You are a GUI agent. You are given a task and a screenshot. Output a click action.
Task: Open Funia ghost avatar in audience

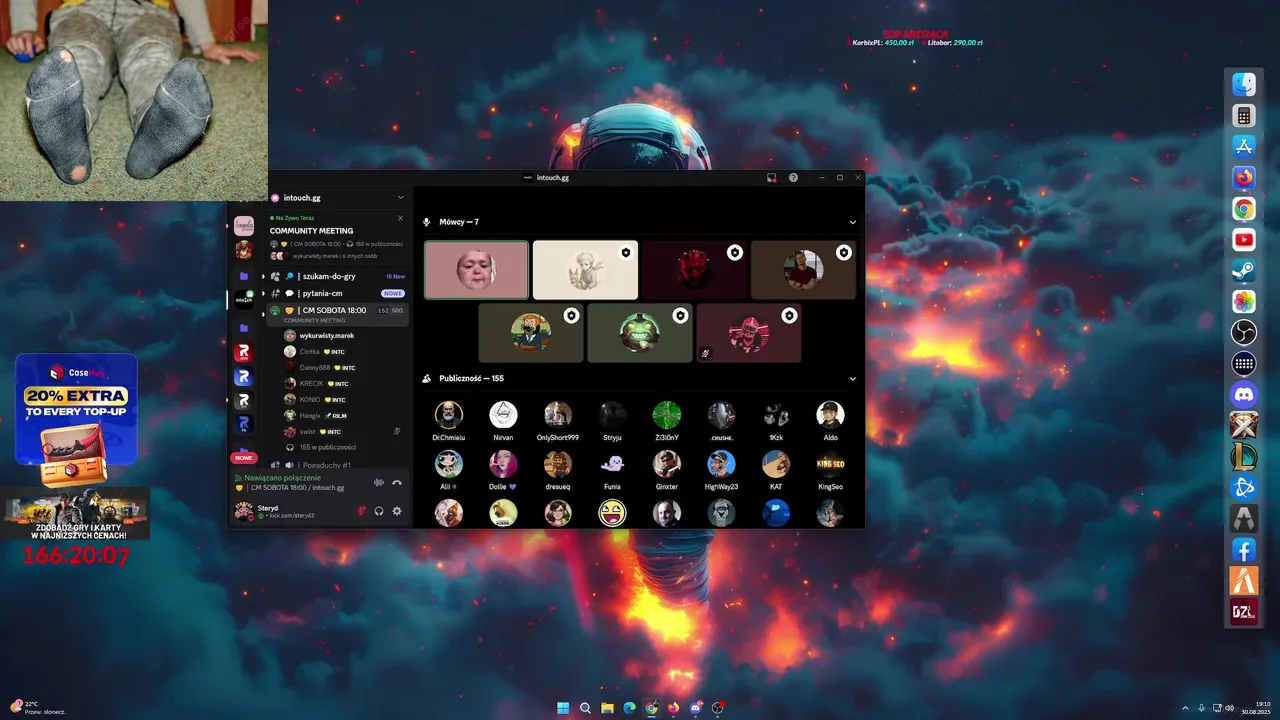612,464
